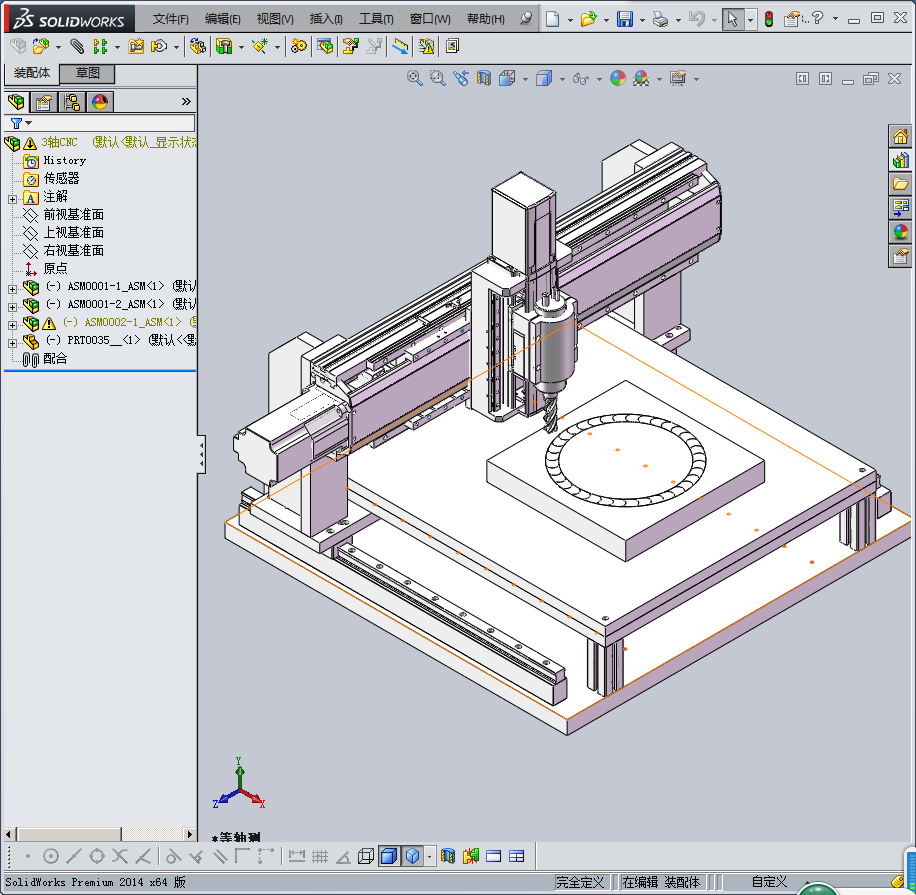Expand the ASM0001-1_ASM tree node
916x895 pixels.
click(x=12, y=287)
